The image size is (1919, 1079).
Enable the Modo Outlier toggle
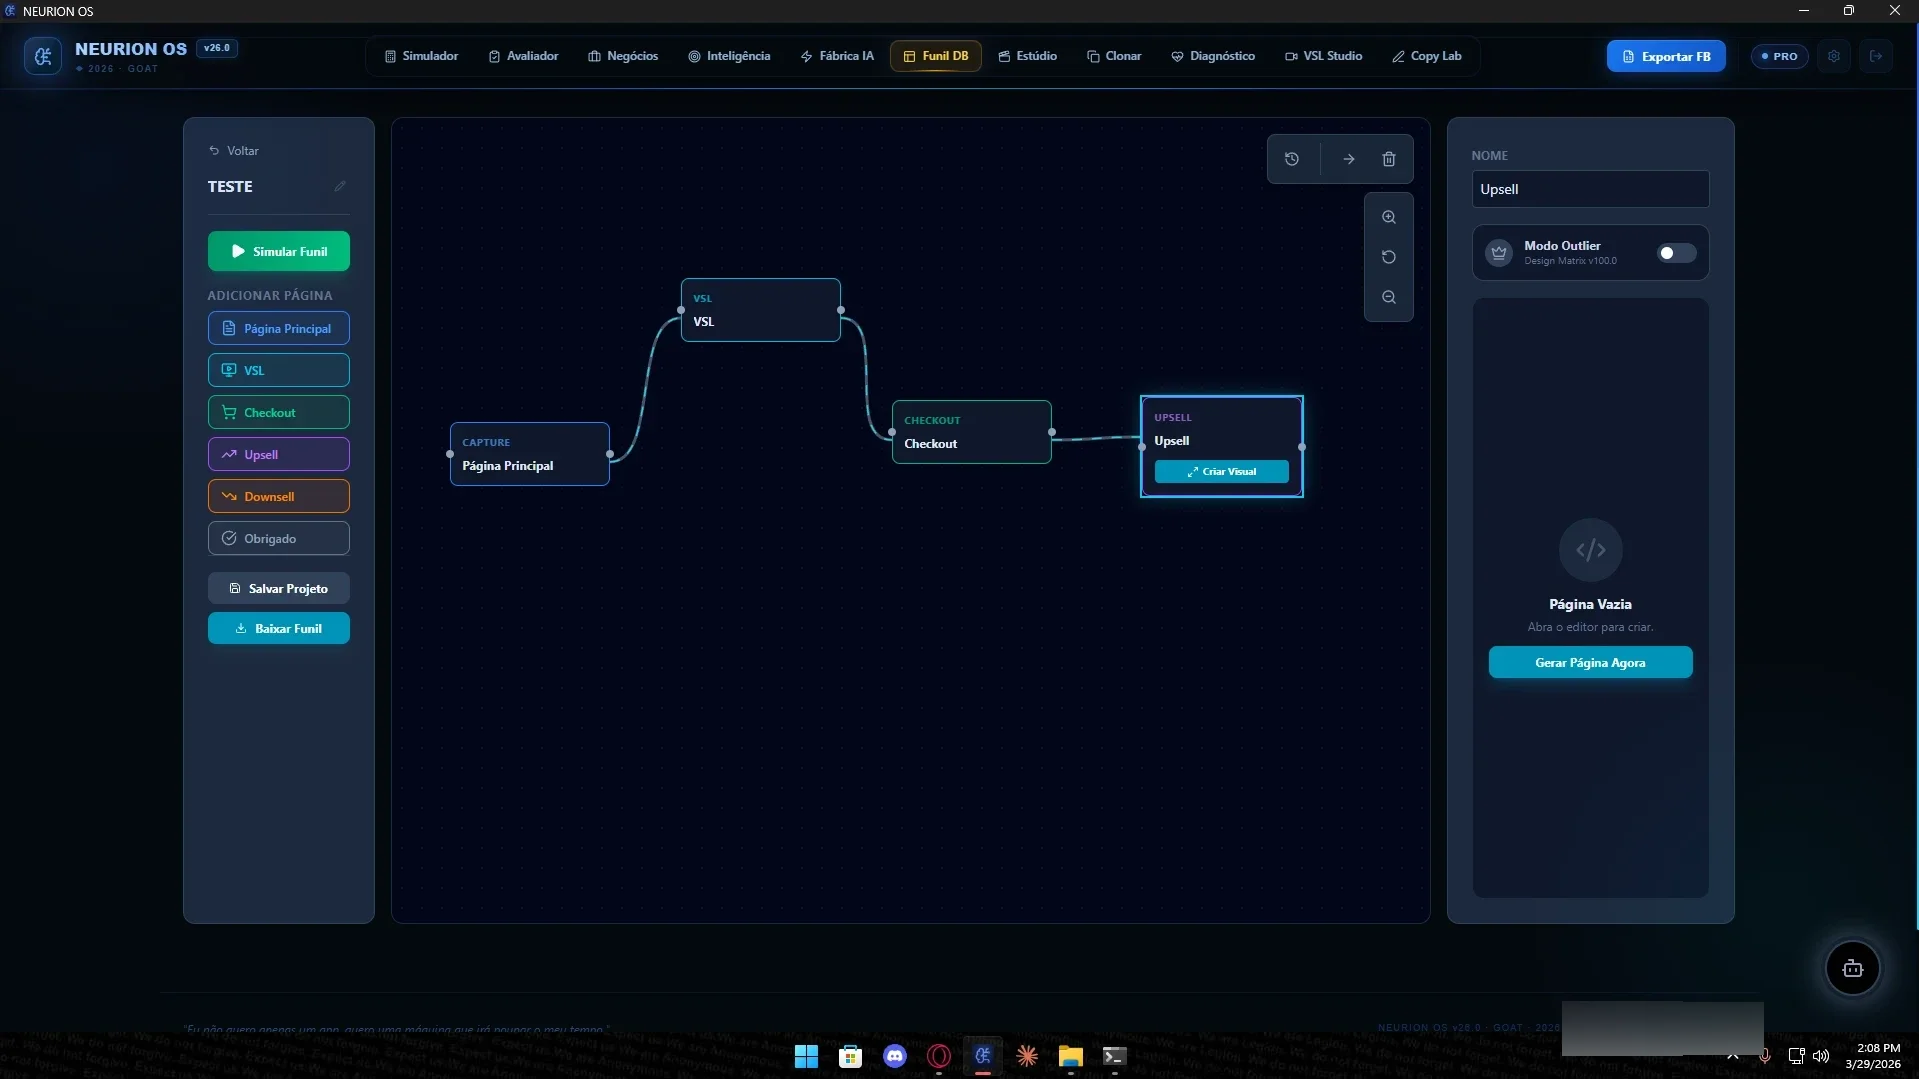[1676, 253]
